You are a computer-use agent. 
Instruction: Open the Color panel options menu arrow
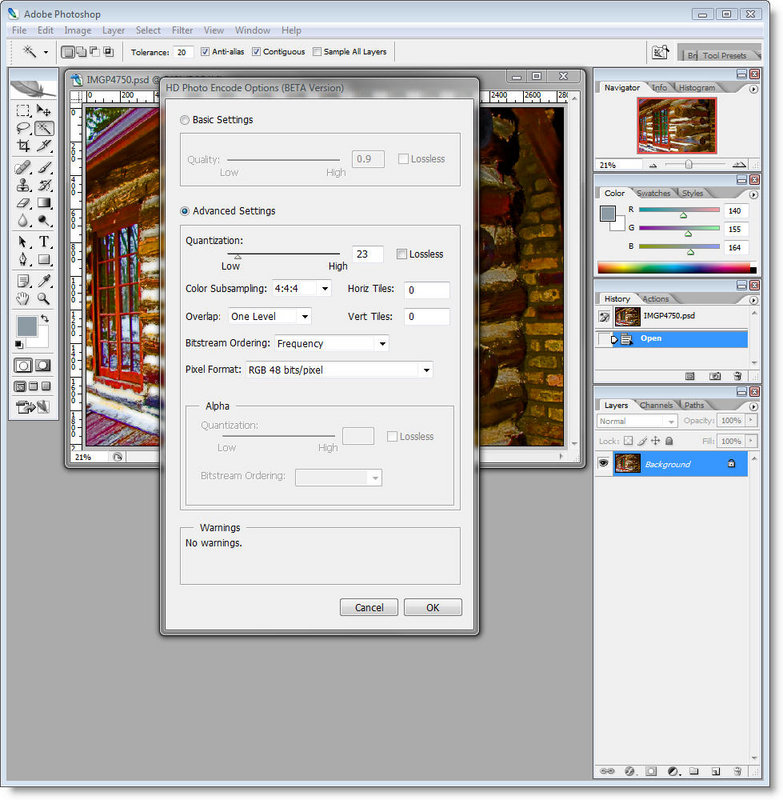point(753,194)
